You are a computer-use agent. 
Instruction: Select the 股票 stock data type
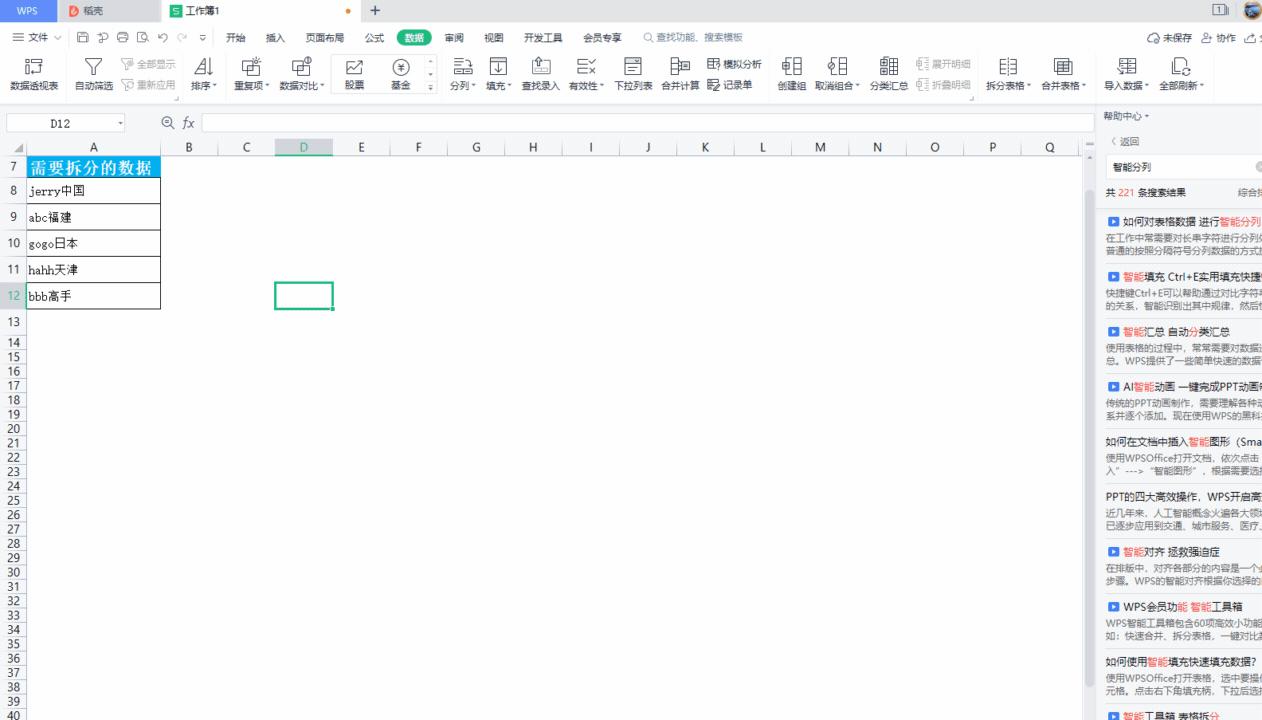[x=354, y=75]
